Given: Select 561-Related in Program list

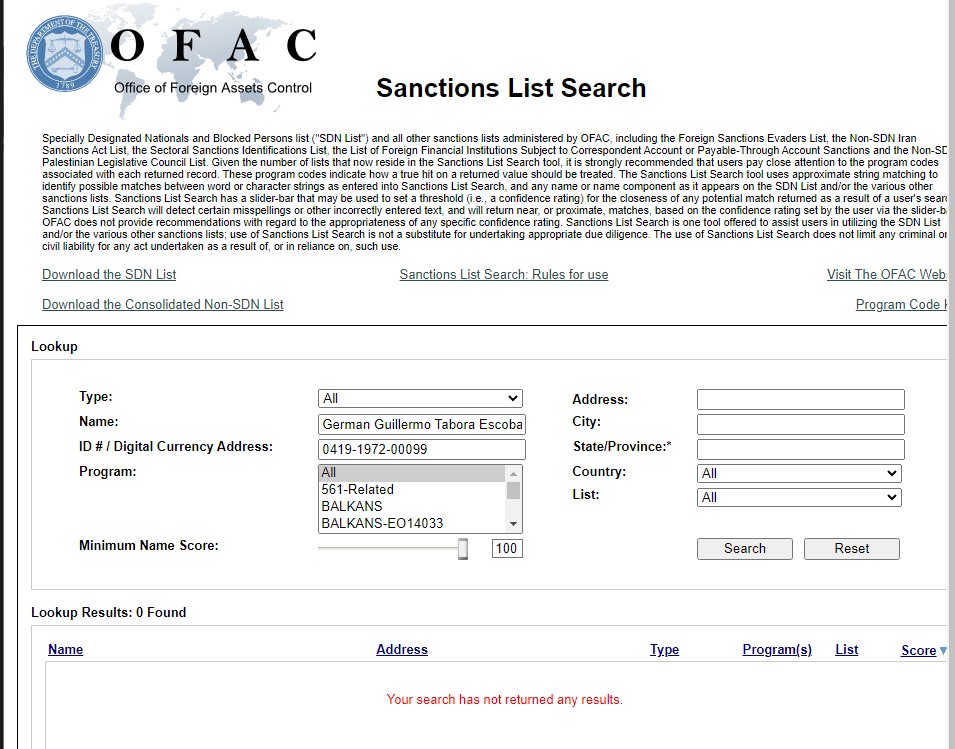Looking at the screenshot, I should tap(358, 489).
